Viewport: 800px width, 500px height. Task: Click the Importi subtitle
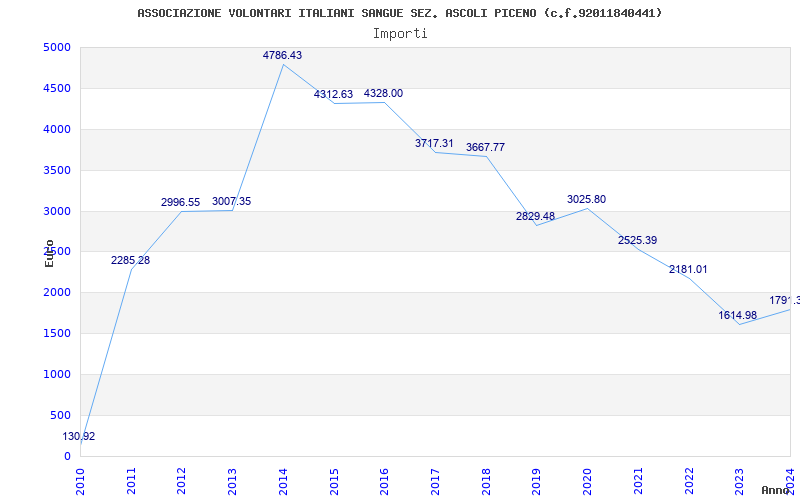click(x=400, y=34)
